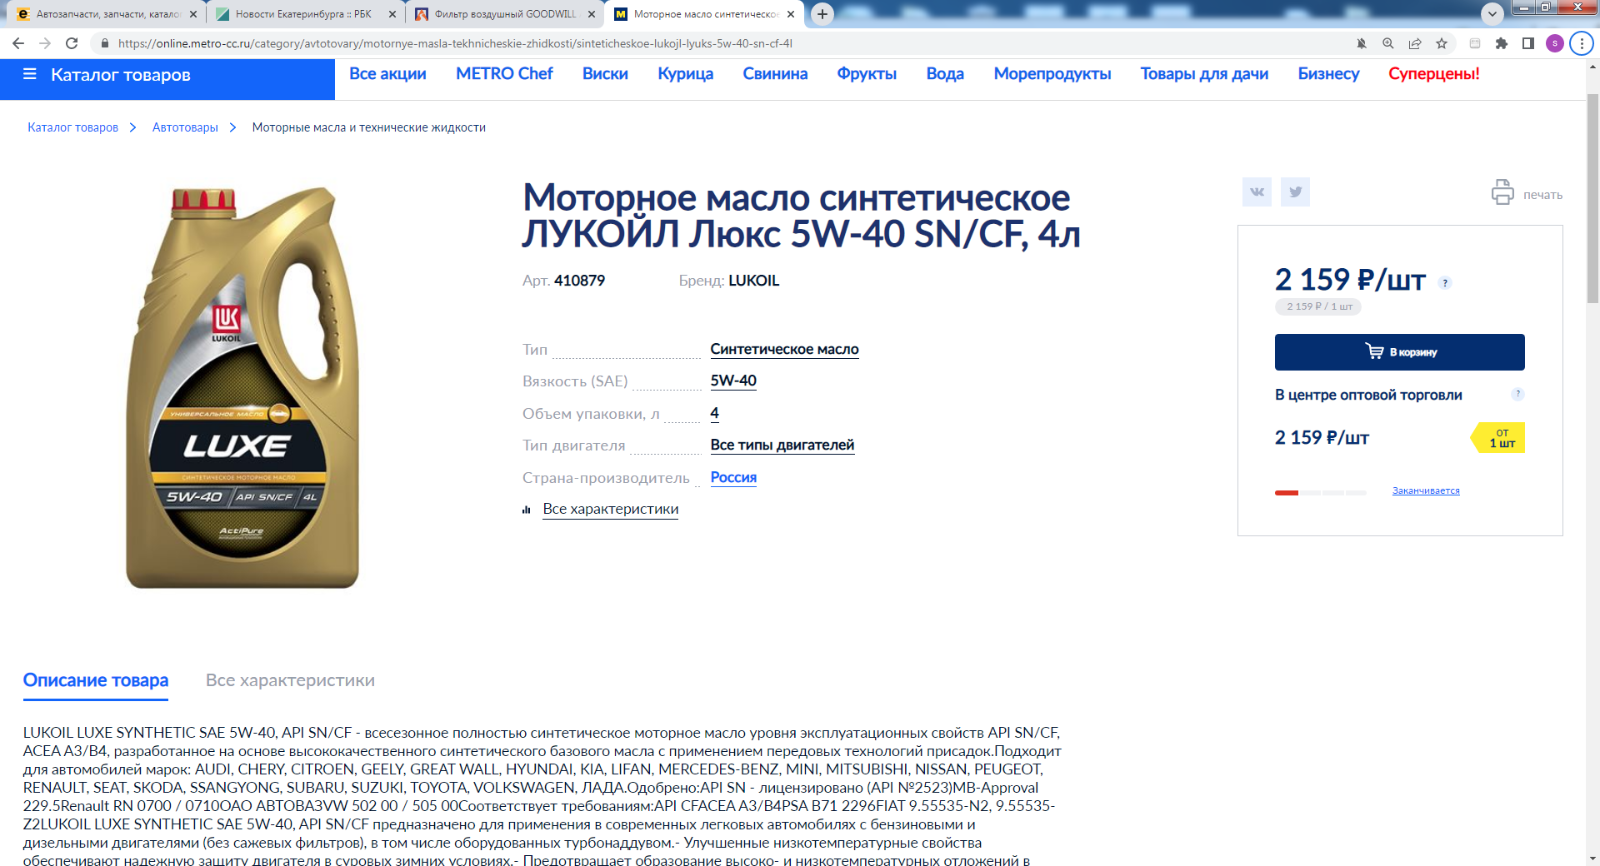
Task: Open Chrome three-dot menu
Action: tap(1581, 43)
